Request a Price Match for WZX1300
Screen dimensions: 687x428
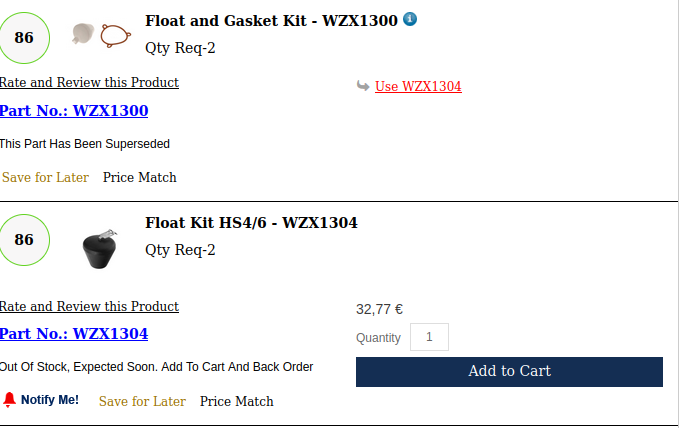[139, 177]
